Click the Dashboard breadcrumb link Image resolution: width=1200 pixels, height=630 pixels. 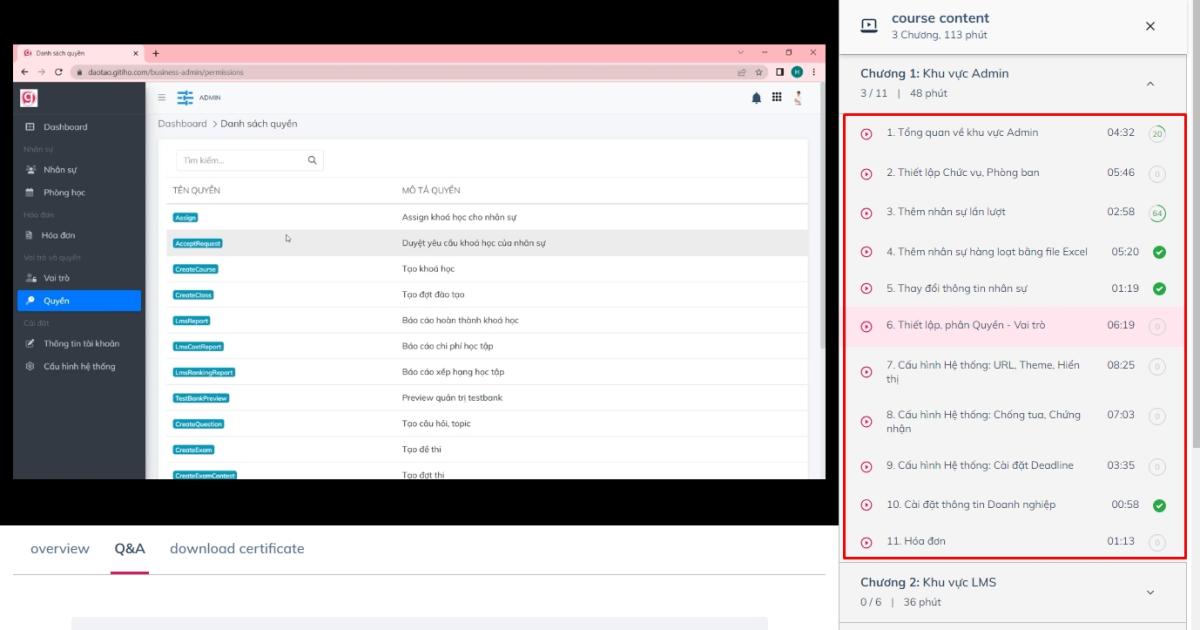coord(182,124)
